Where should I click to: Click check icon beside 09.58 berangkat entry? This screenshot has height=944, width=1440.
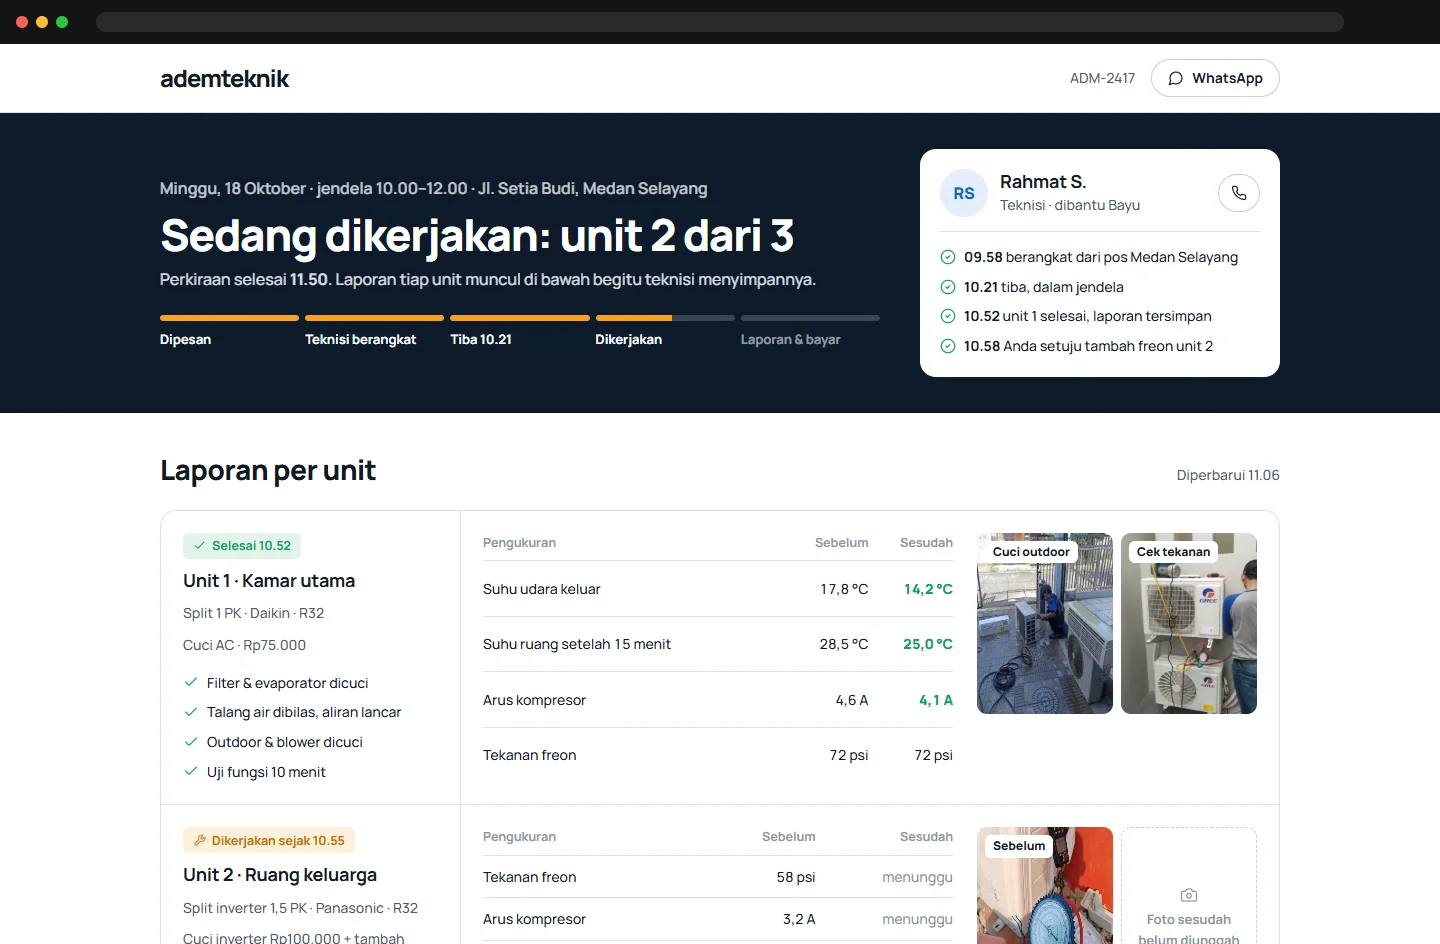948,257
